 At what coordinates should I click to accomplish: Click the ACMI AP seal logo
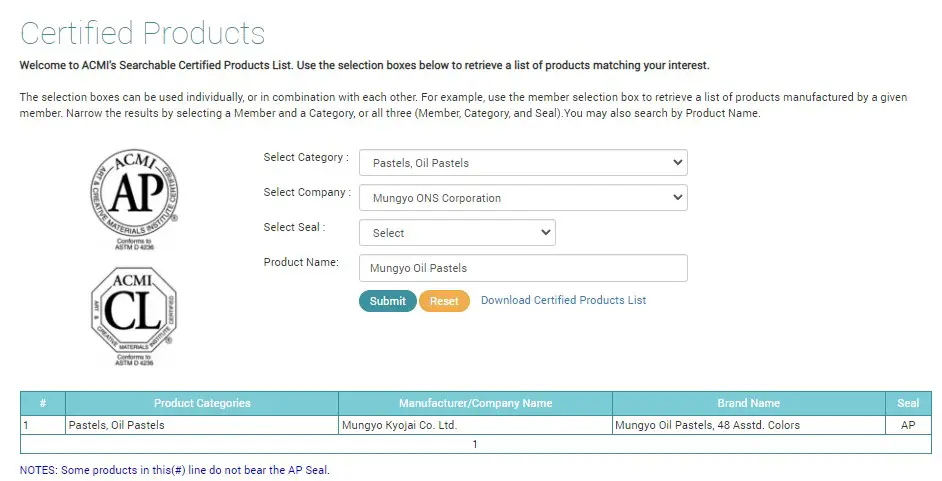click(135, 199)
